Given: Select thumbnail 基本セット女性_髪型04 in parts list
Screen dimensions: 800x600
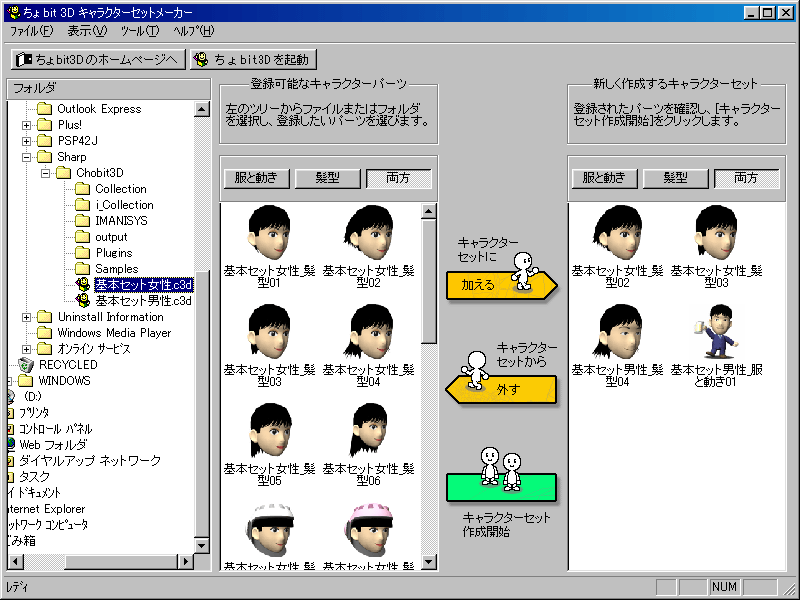Looking at the screenshot, I should click(x=368, y=346).
